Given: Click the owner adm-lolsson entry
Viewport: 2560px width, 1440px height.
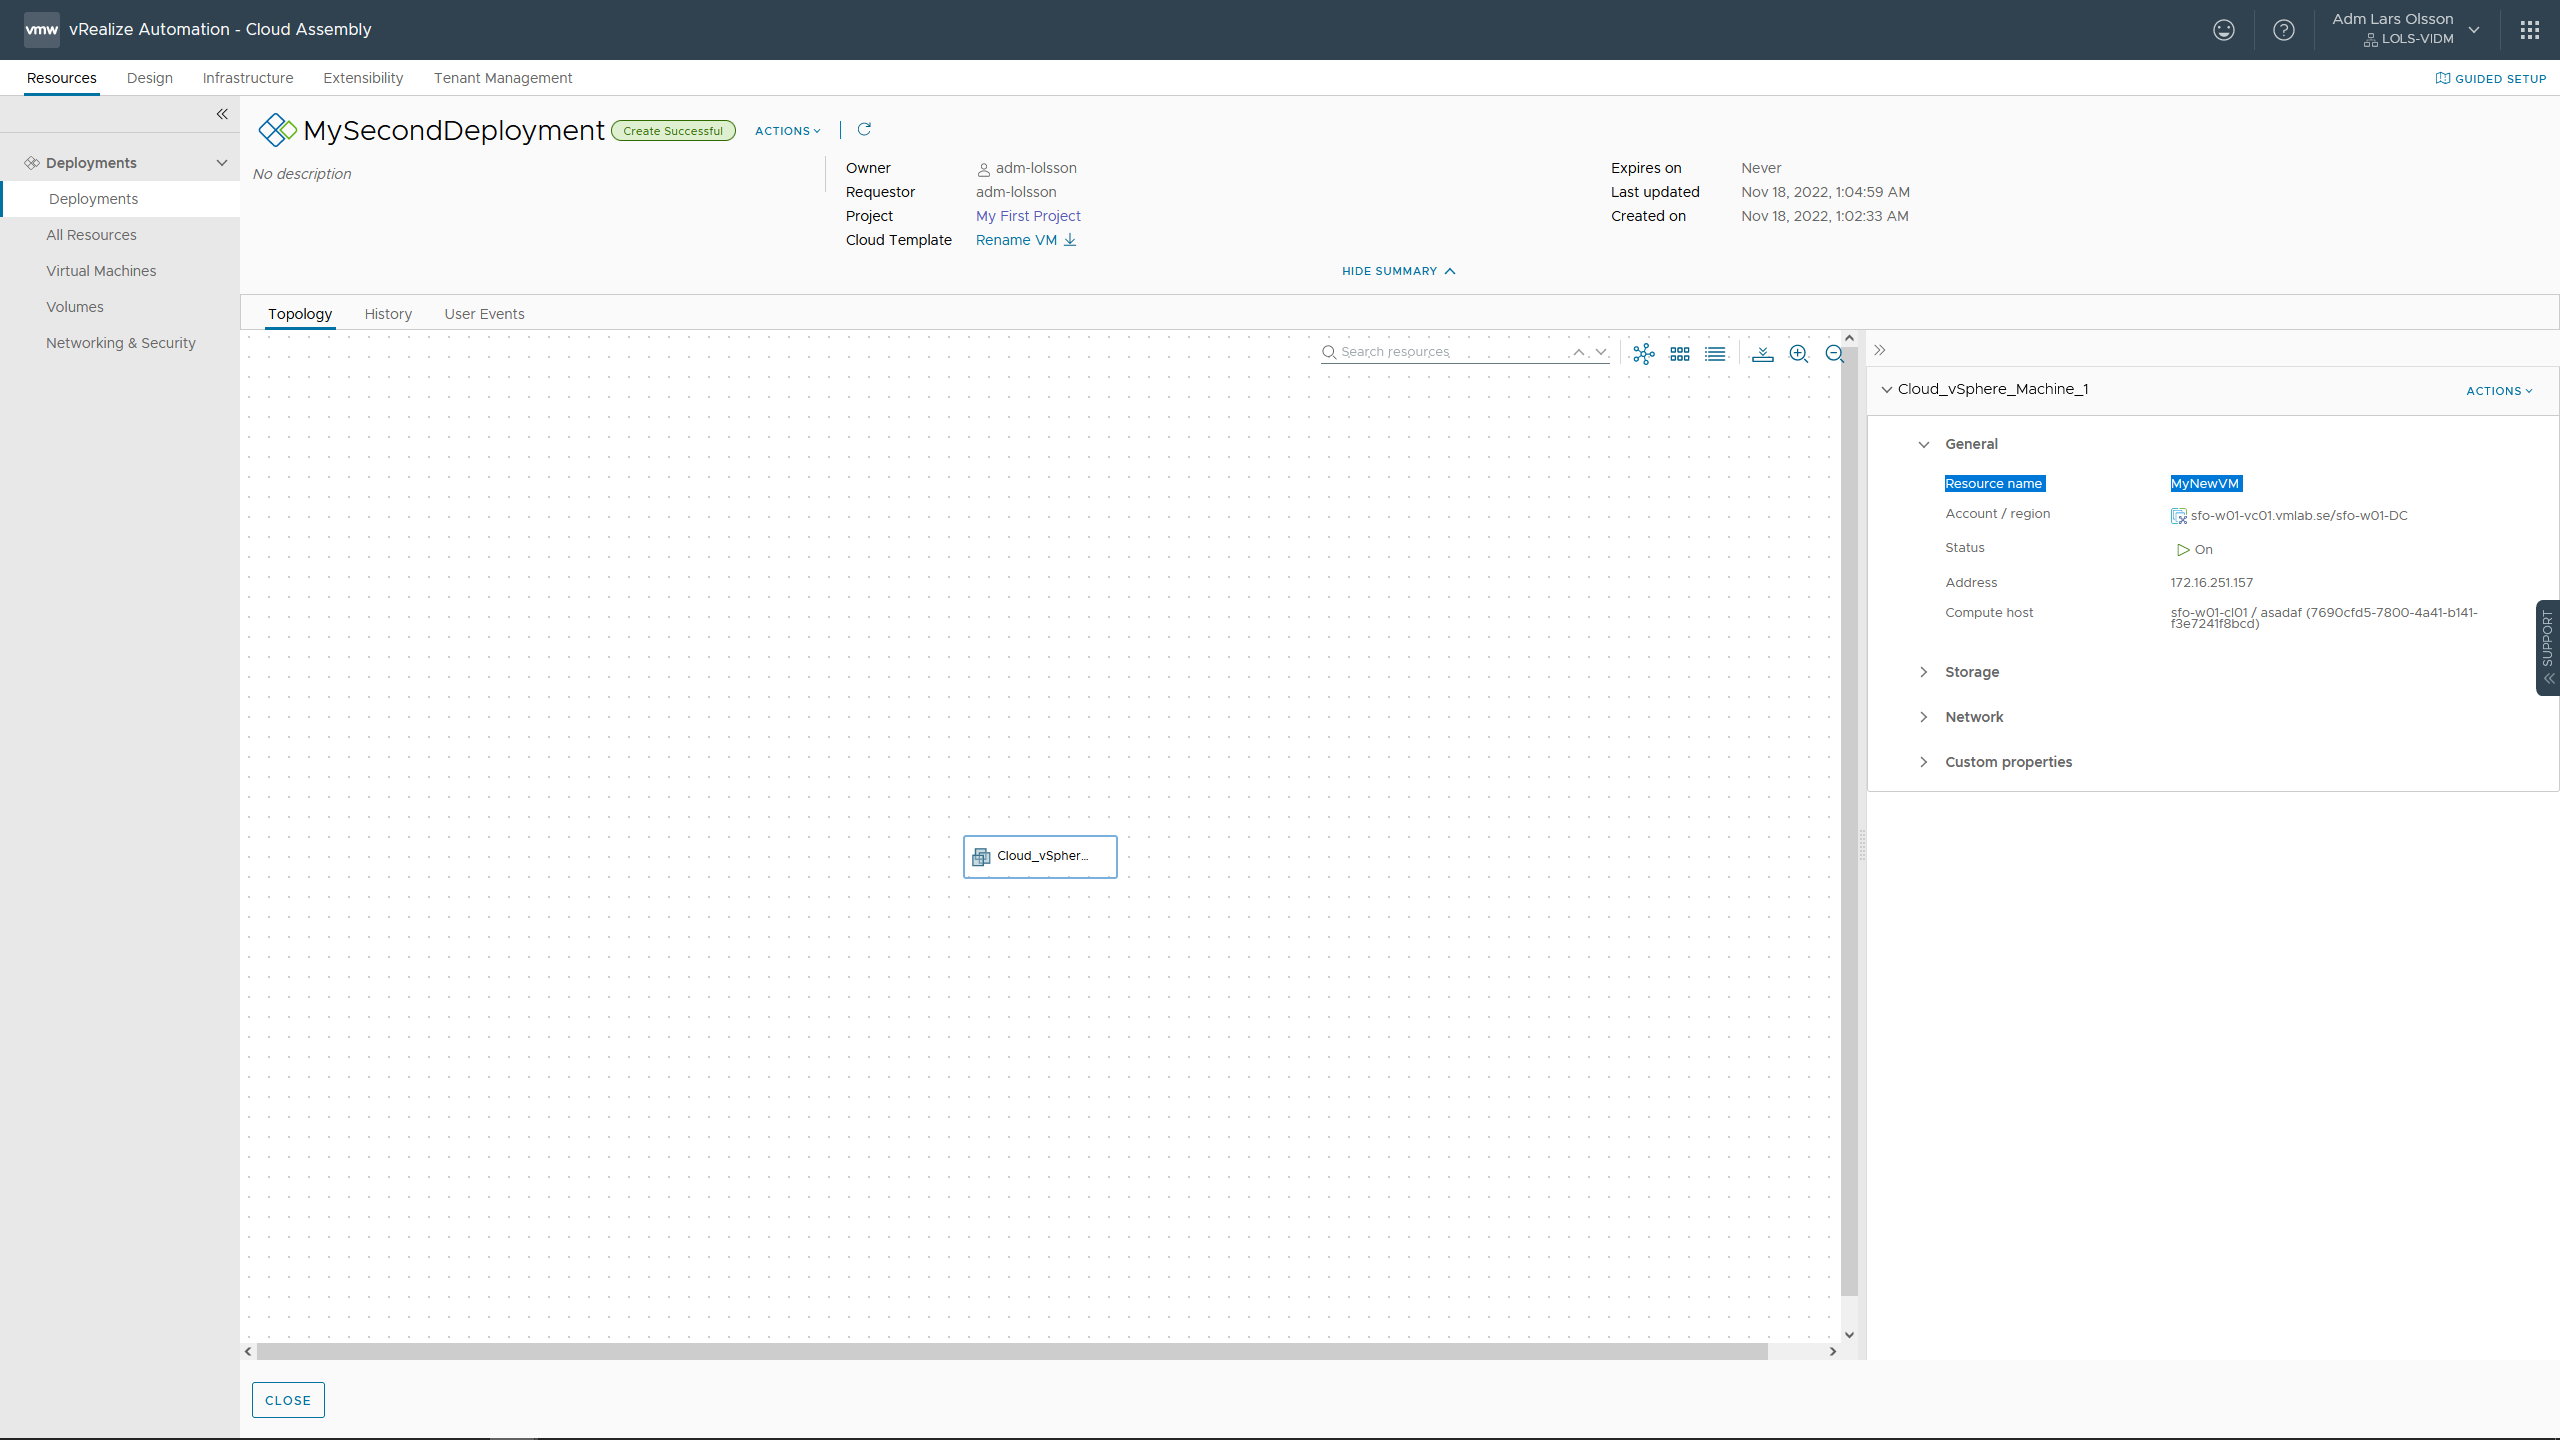Looking at the screenshot, I should point(1027,168).
